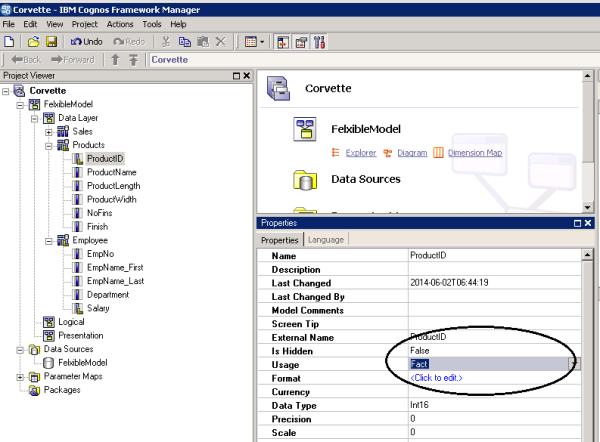Screen dimensions: 600x442
Task: Collapse the Employee query subject
Action: point(49,241)
